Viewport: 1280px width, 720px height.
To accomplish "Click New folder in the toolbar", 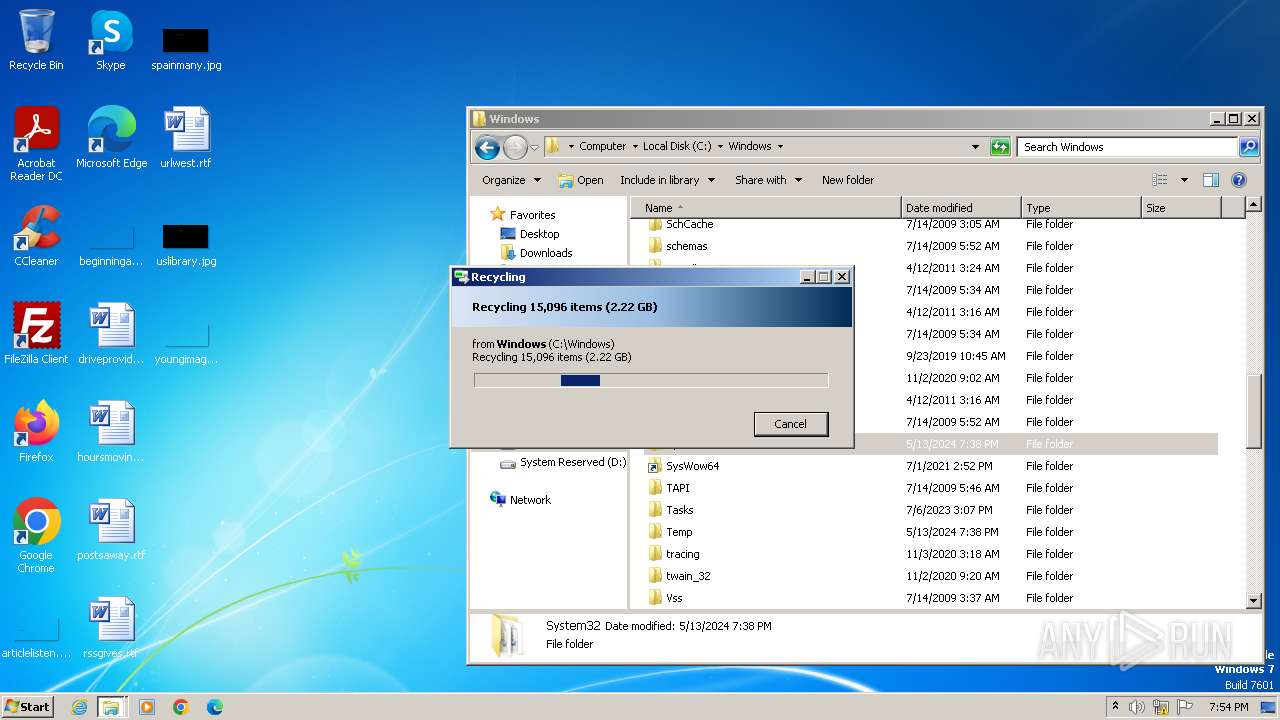I will [x=847, y=180].
